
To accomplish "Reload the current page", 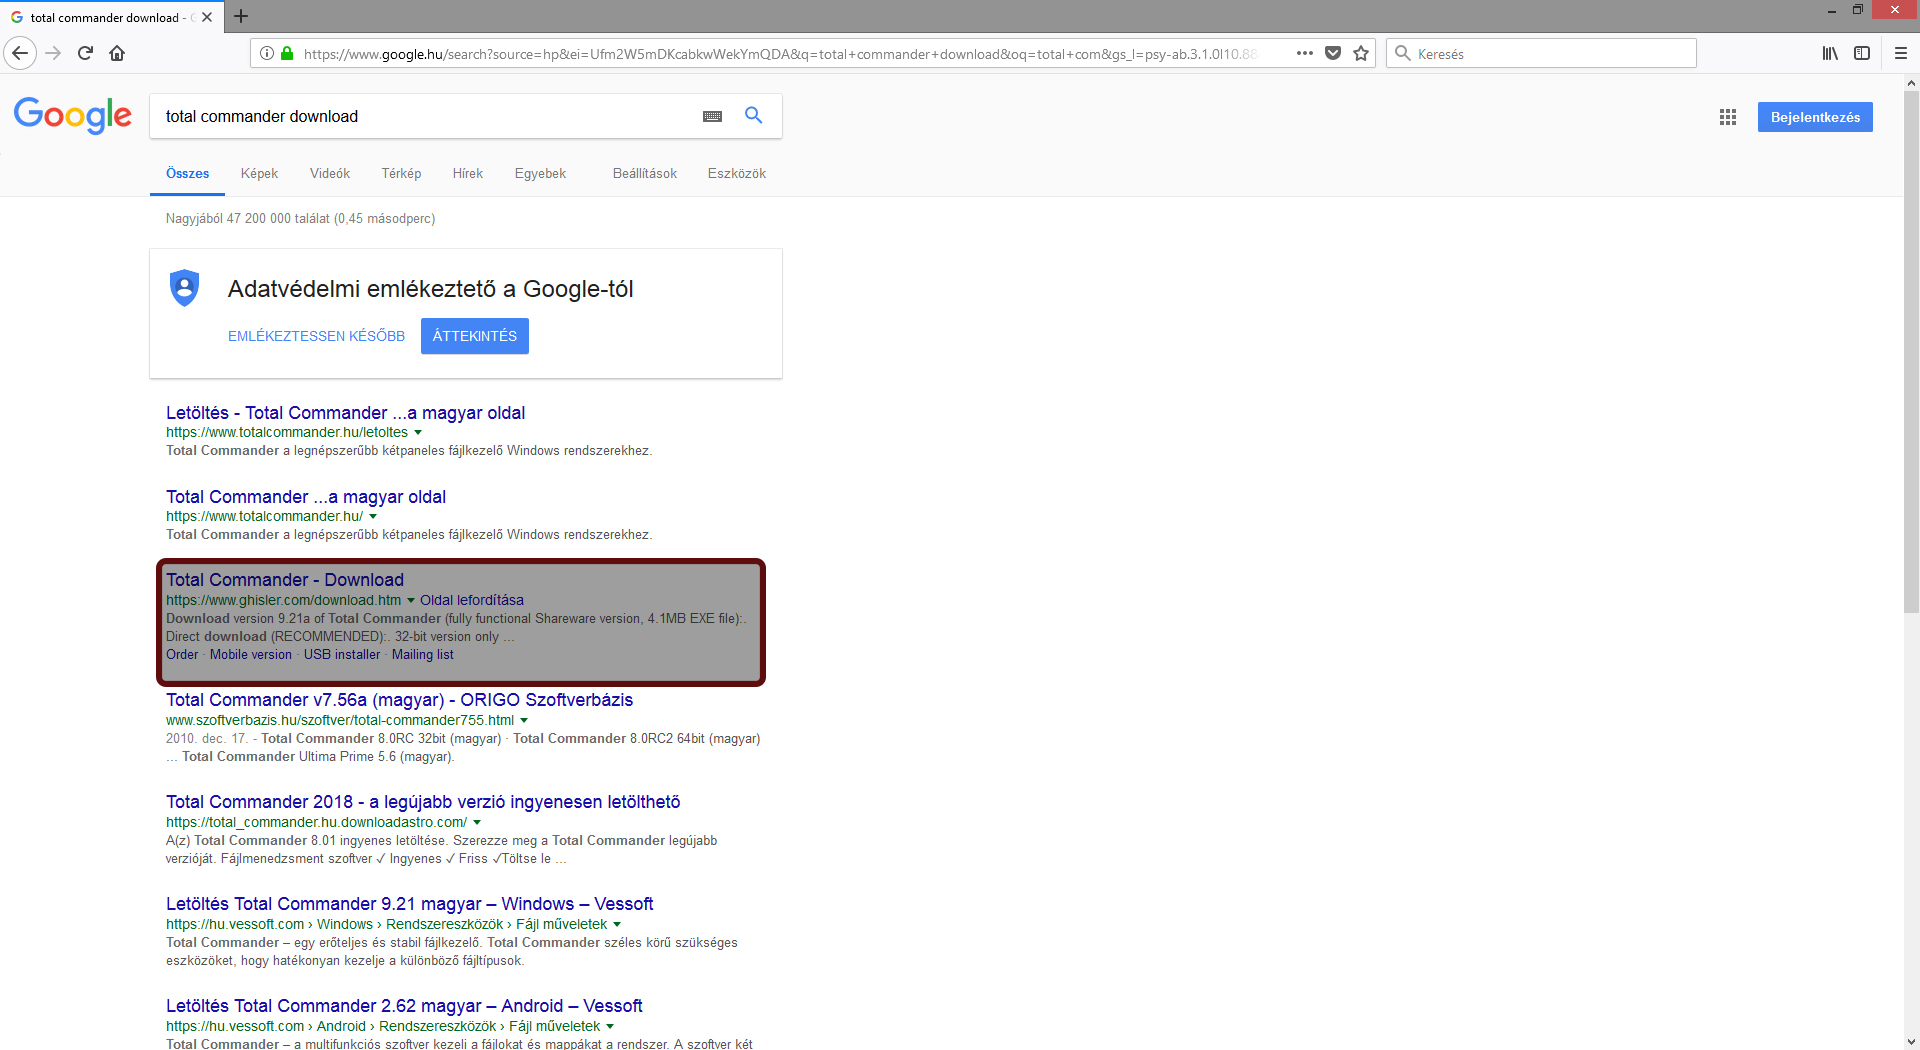I will click(85, 53).
